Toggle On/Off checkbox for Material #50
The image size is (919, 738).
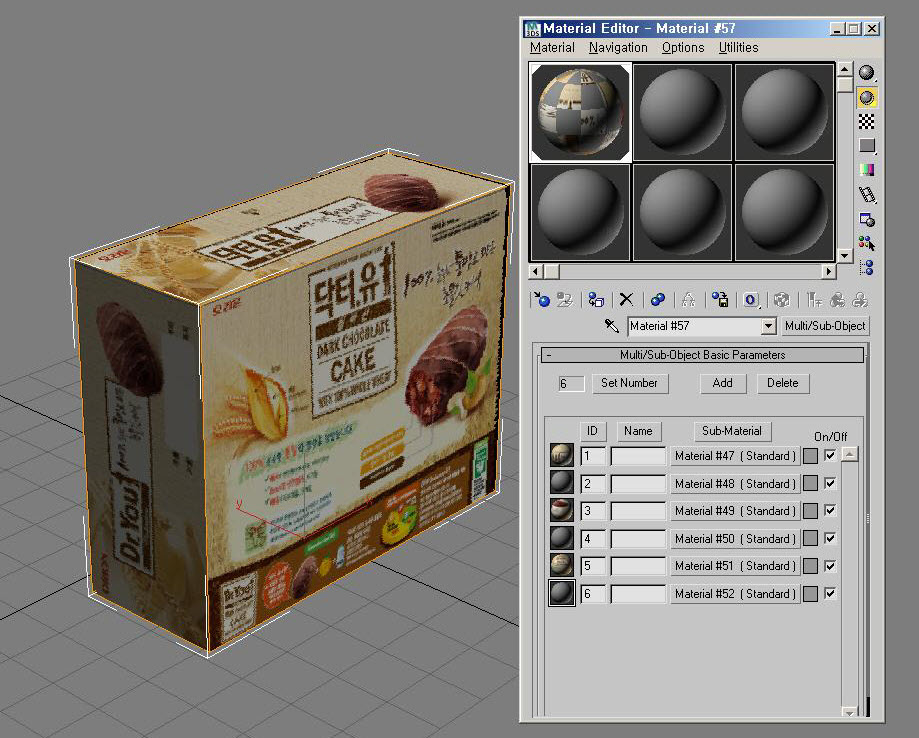pos(830,538)
